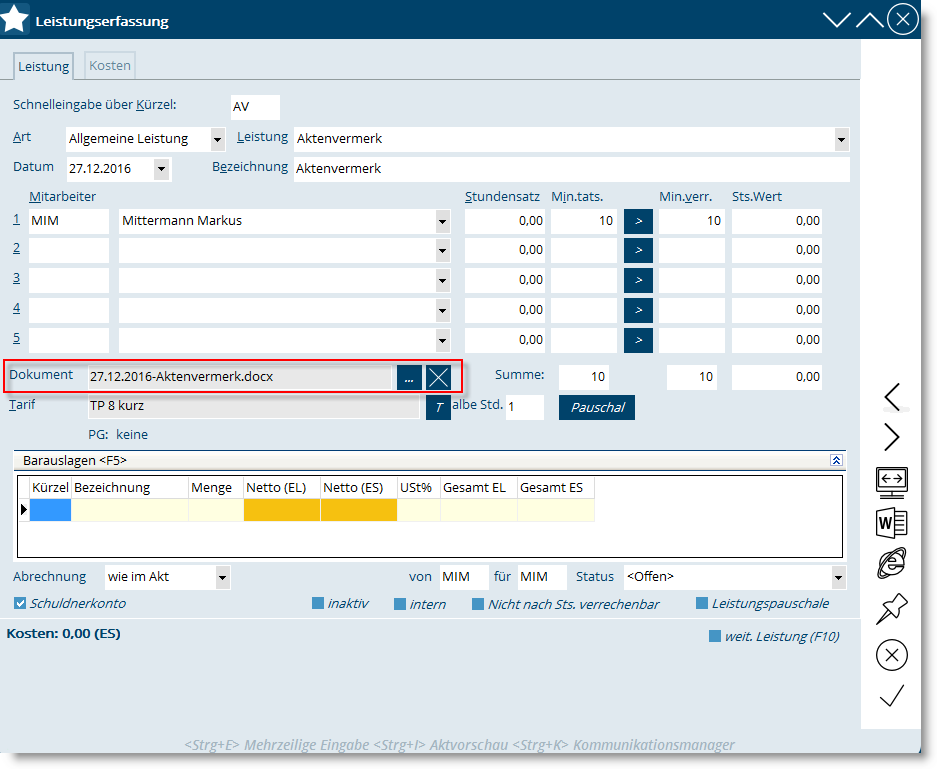Transfer minutes in row 2 with arrow button
Screen dimensions: 937x769
coord(638,250)
